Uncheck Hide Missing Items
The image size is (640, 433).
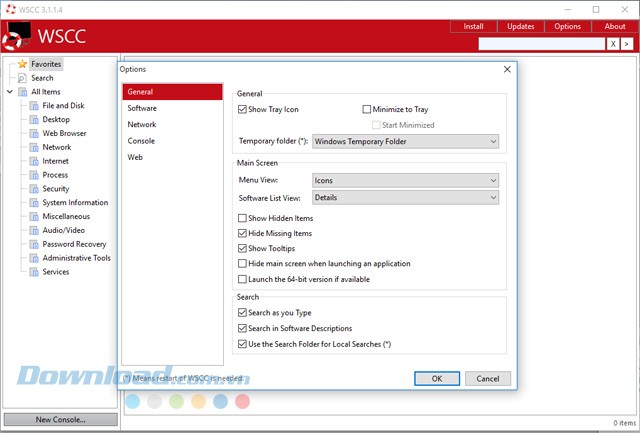pyautogui.click(x=242, y=233)
